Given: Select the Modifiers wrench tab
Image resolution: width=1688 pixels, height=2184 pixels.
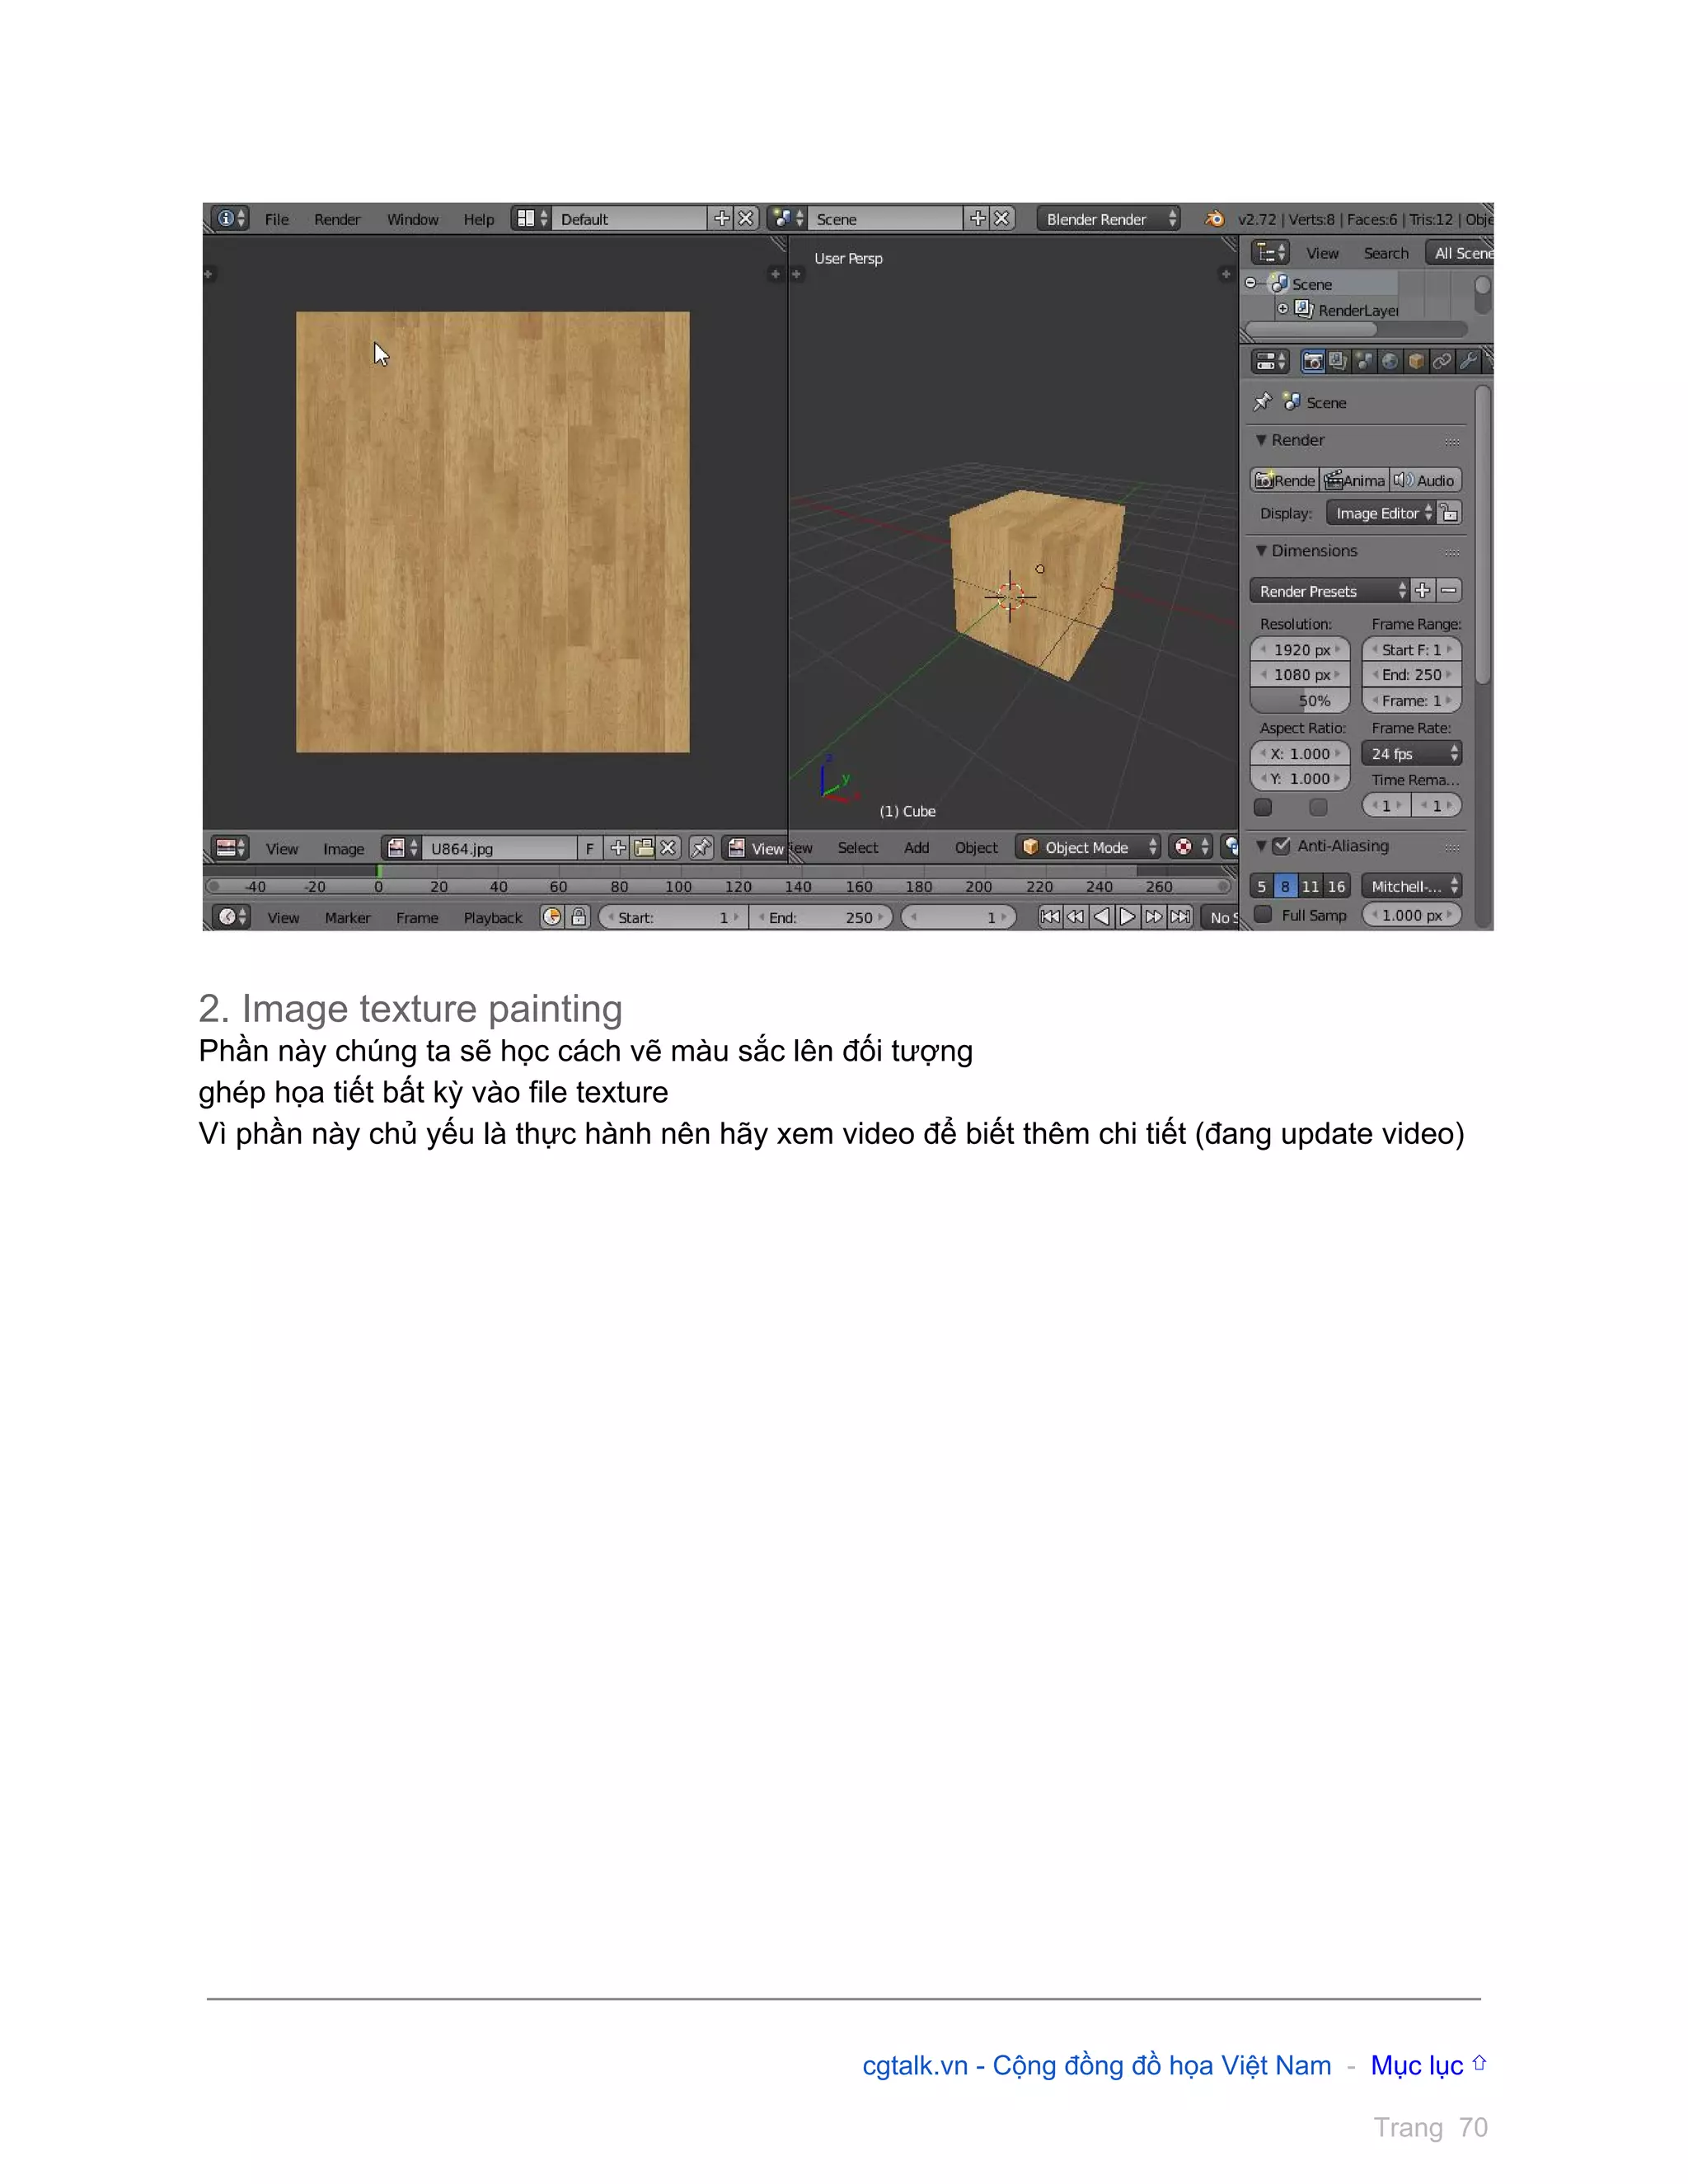Looking at the screenshot, I should pos(1468,361).
